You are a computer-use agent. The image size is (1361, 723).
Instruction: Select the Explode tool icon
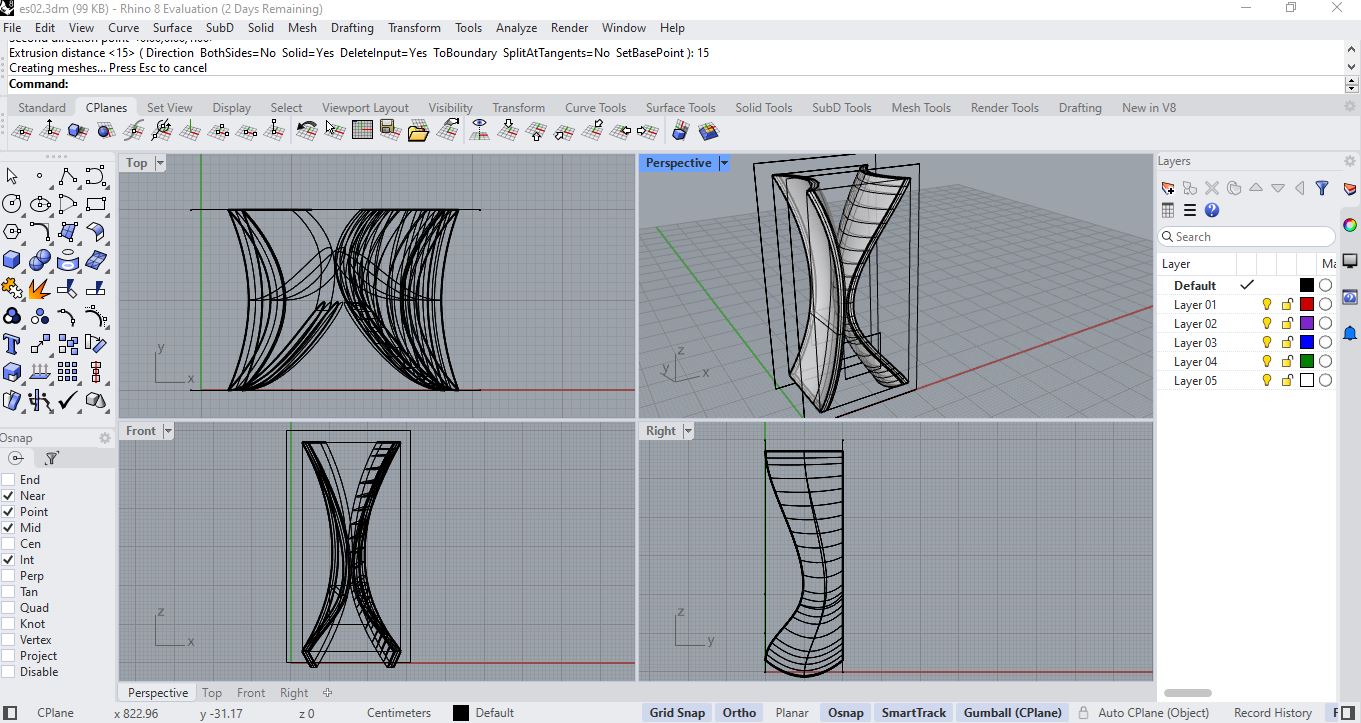[x=40, y=289]
